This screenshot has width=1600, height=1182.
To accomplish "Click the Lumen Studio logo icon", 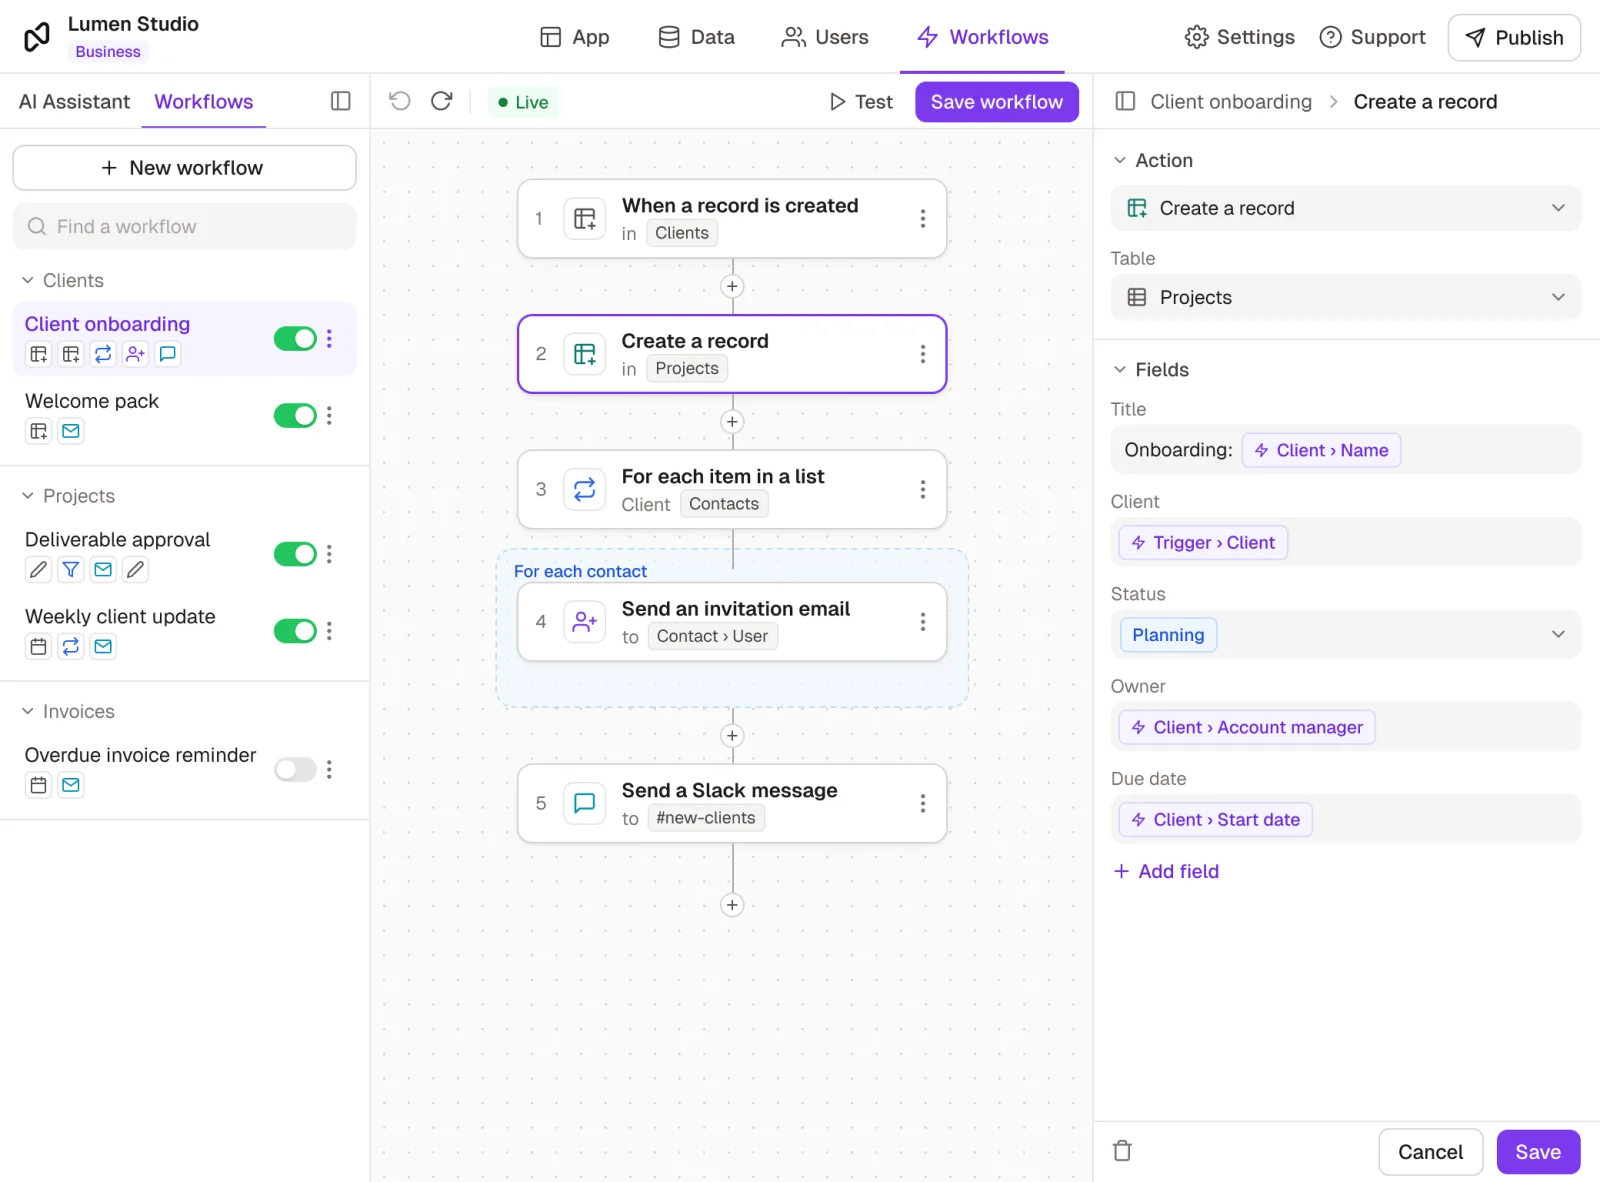I will click(x=37, y=37).
